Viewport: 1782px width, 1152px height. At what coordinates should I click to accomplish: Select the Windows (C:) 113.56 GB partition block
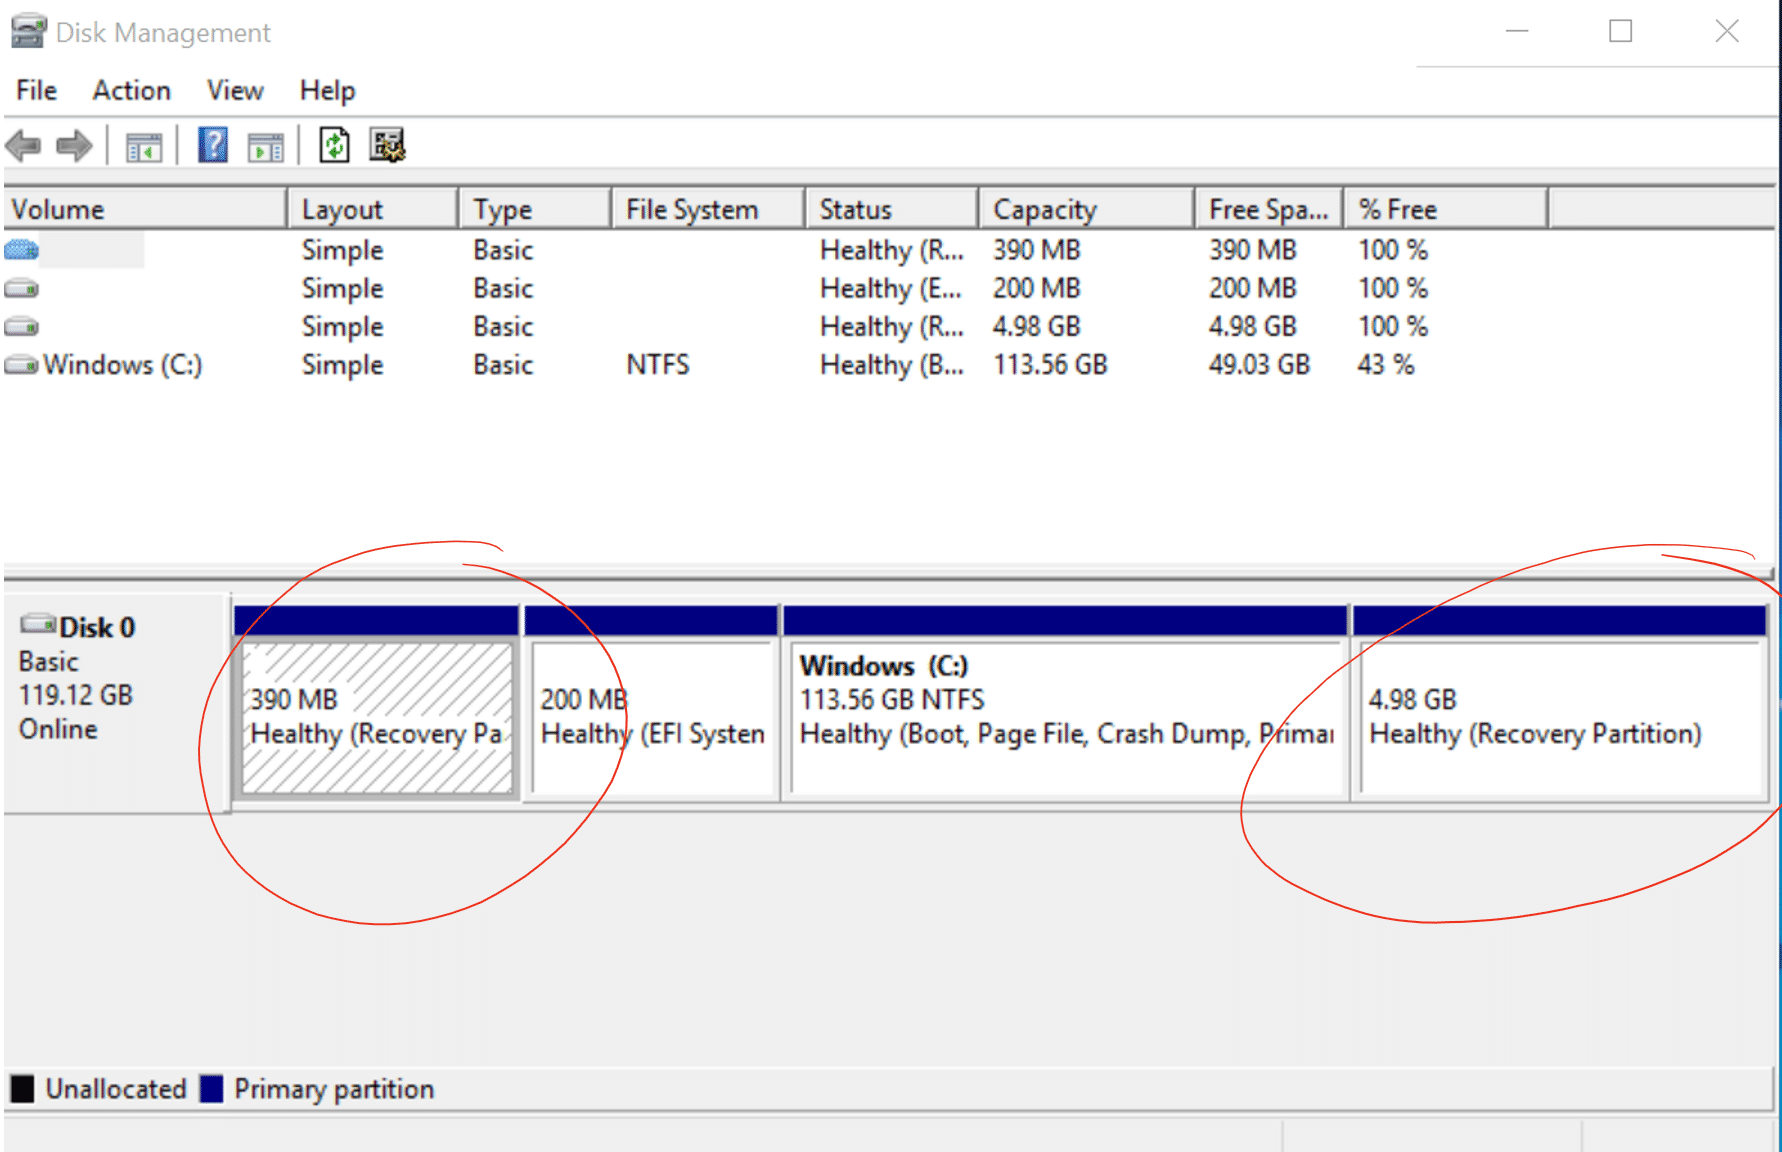click(x=1066, y=703)
